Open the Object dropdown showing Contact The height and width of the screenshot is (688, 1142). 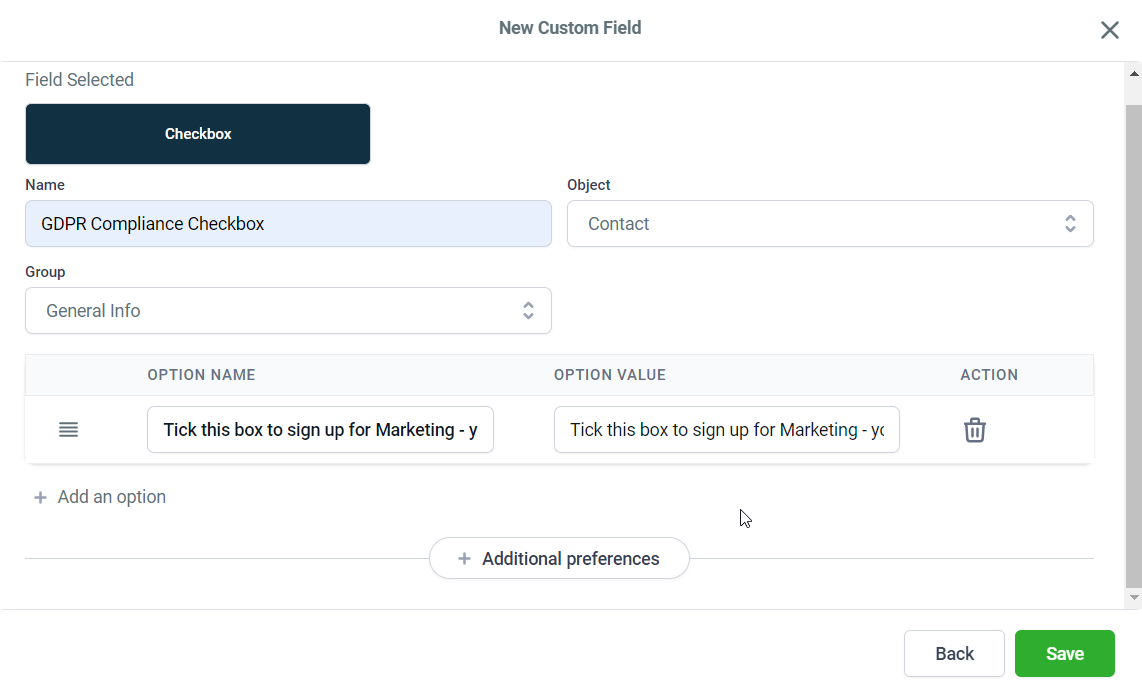pos(829,224)
